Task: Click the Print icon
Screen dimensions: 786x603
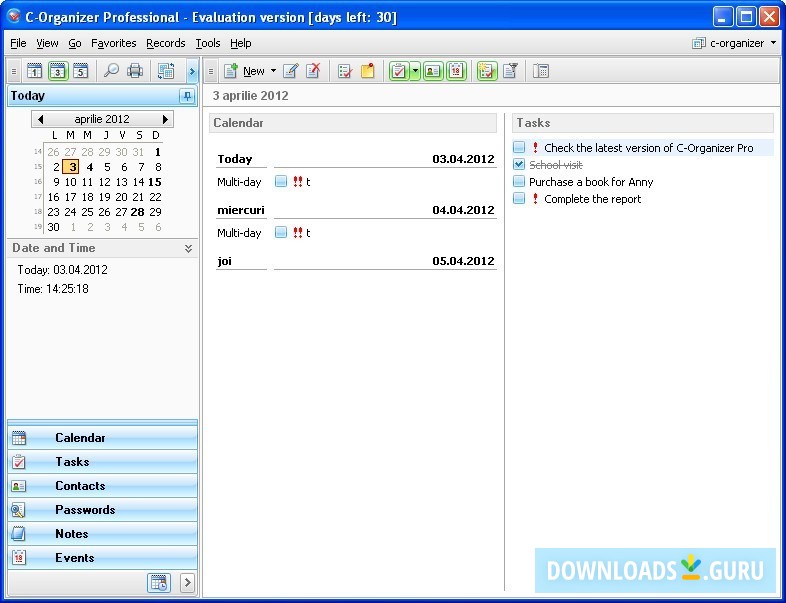Action: 135,71
